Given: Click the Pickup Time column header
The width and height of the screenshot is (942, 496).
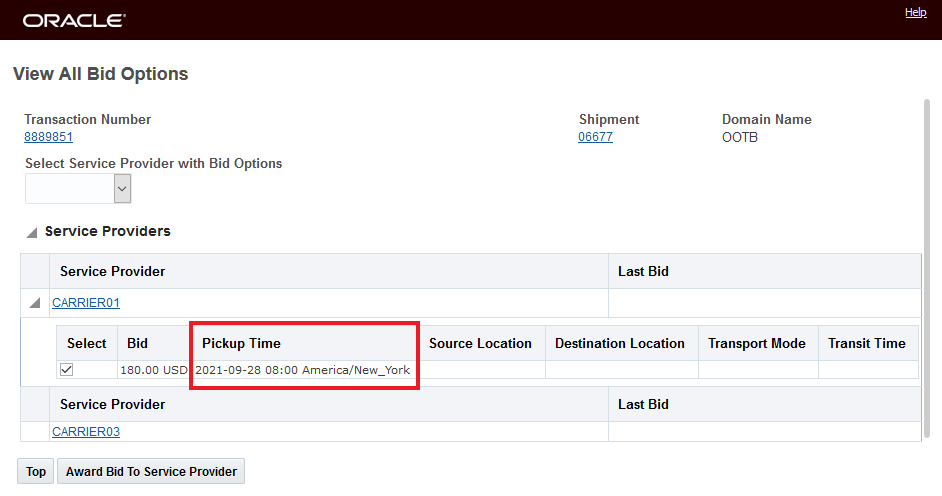Looking at the screenshot, I should tap(241, 343).
